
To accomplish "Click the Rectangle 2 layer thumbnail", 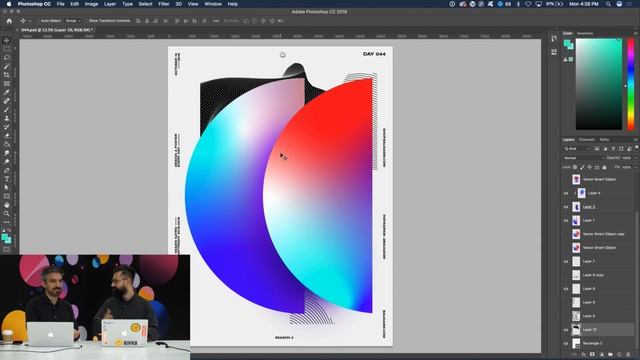I will (x=576, y=344).
